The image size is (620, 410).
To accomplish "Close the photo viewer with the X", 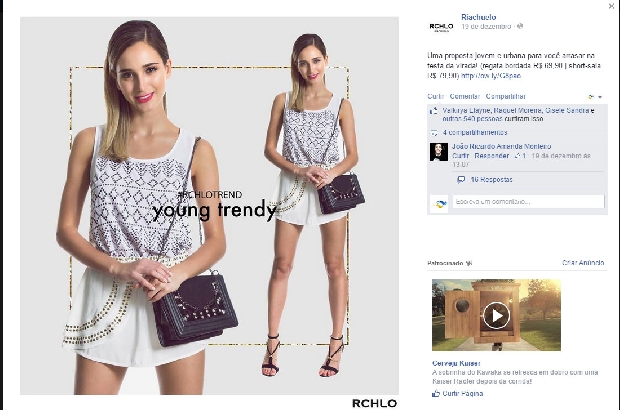I will pyautogui.click(x=611, y=6).
